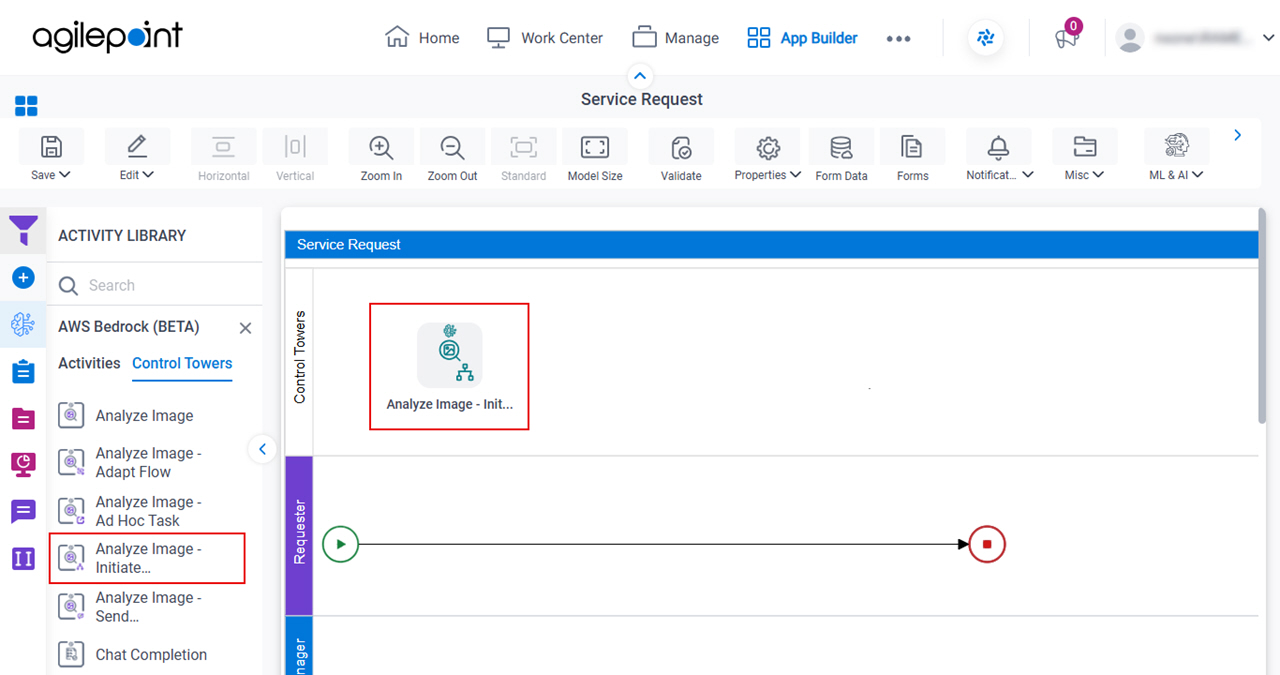Click the filter funnel sidebar icon
Image resolution: width=1280 pixels, height=675 pixels.
point(23,231)
